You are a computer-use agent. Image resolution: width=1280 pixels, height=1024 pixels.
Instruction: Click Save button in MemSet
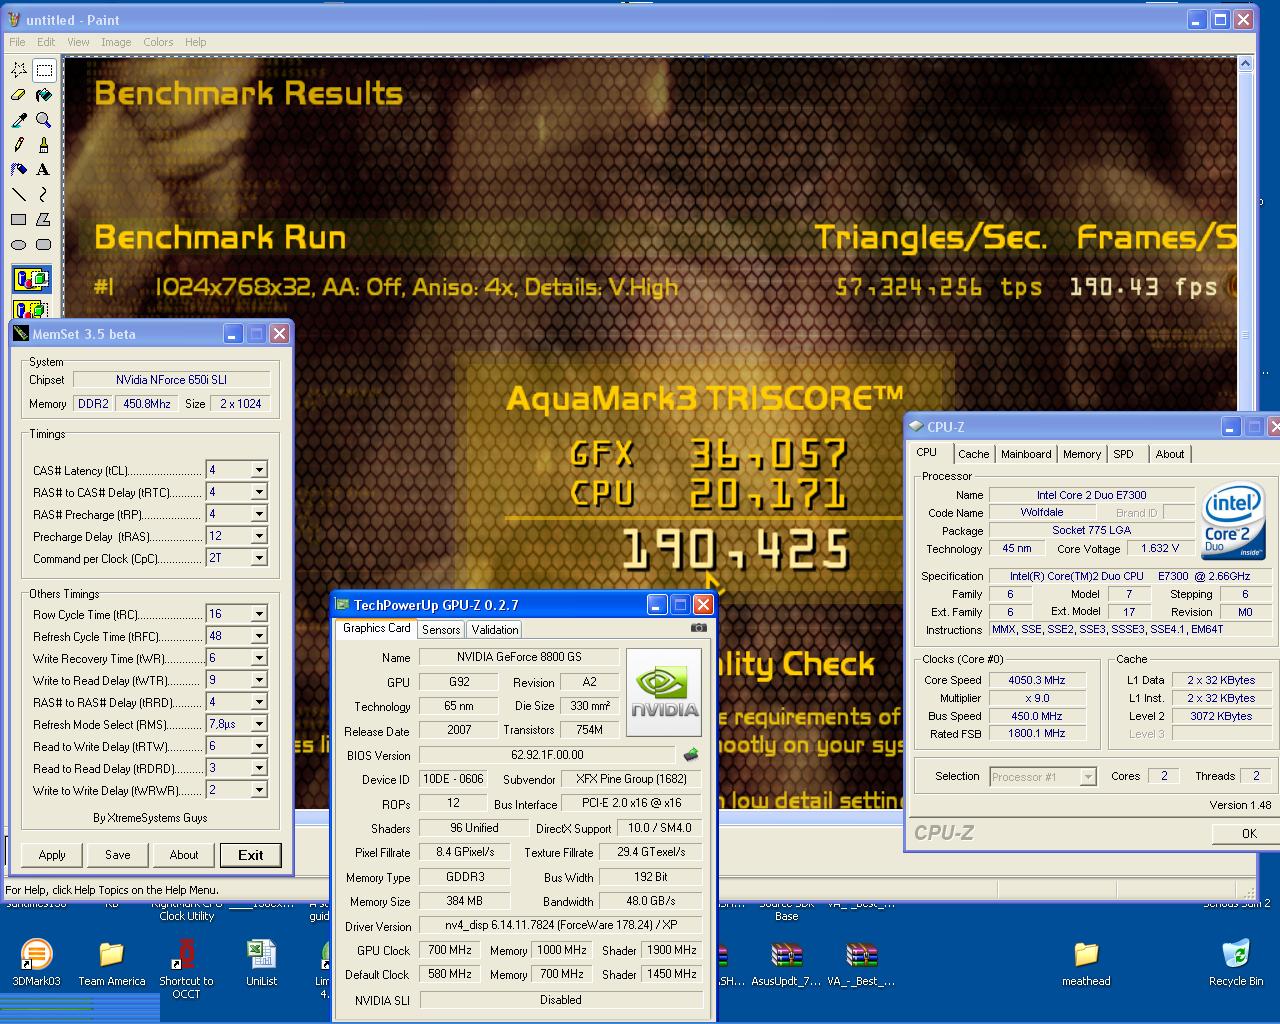pos(118,855)
